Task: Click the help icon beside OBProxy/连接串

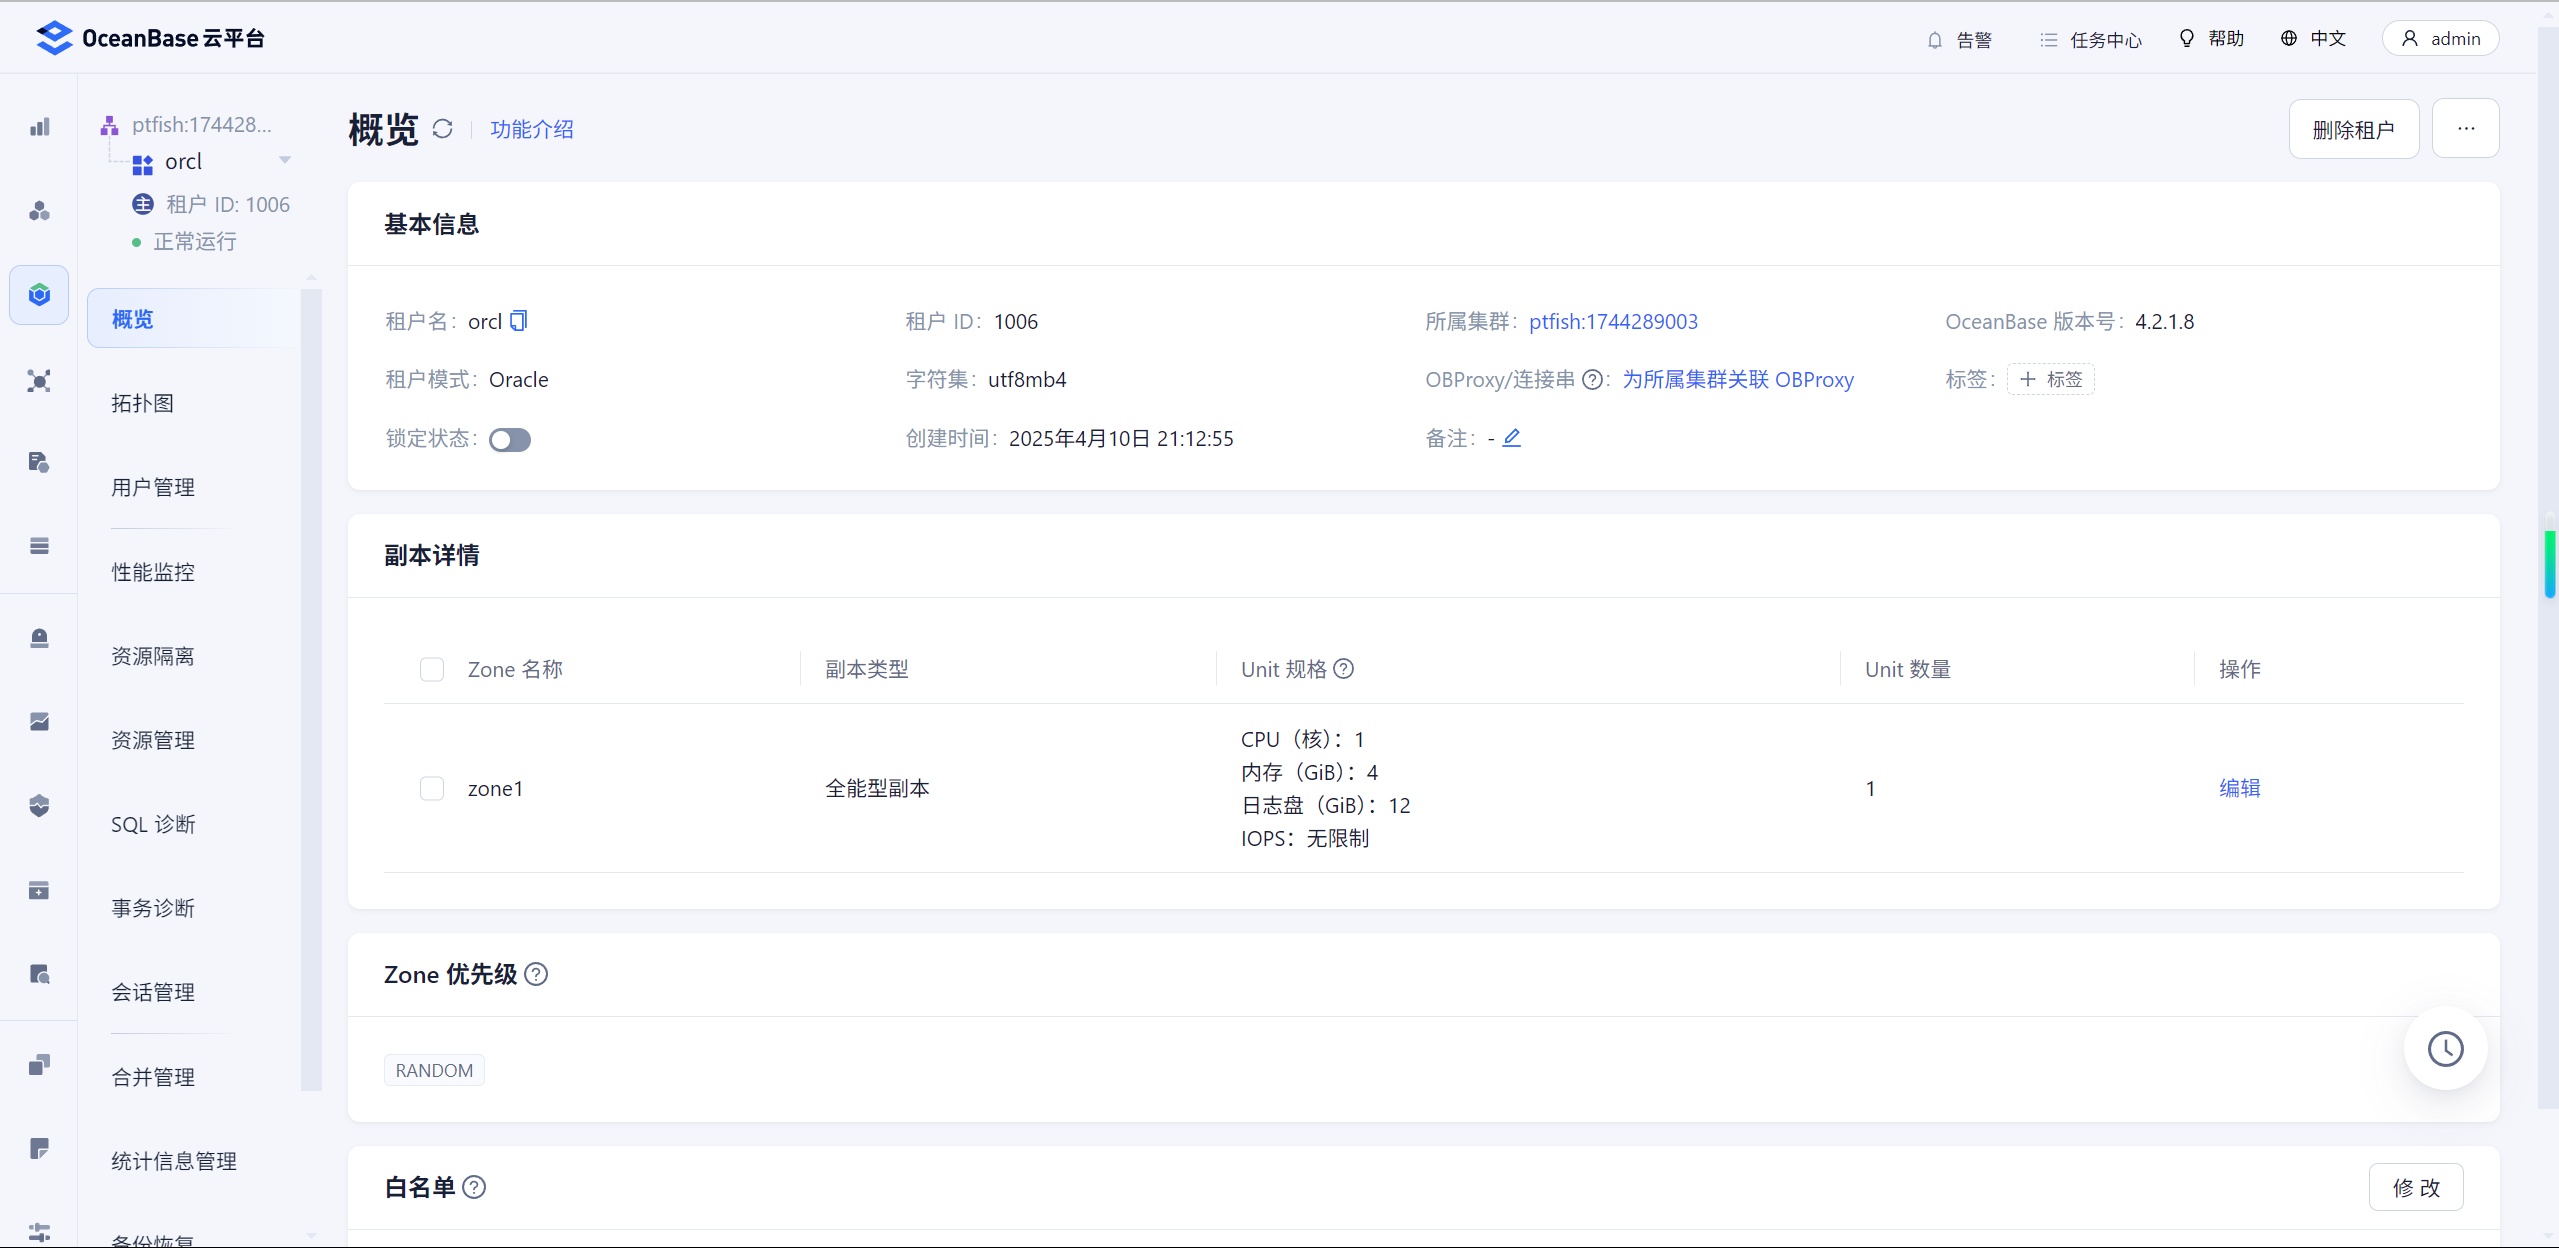Action: point(1592,380)
